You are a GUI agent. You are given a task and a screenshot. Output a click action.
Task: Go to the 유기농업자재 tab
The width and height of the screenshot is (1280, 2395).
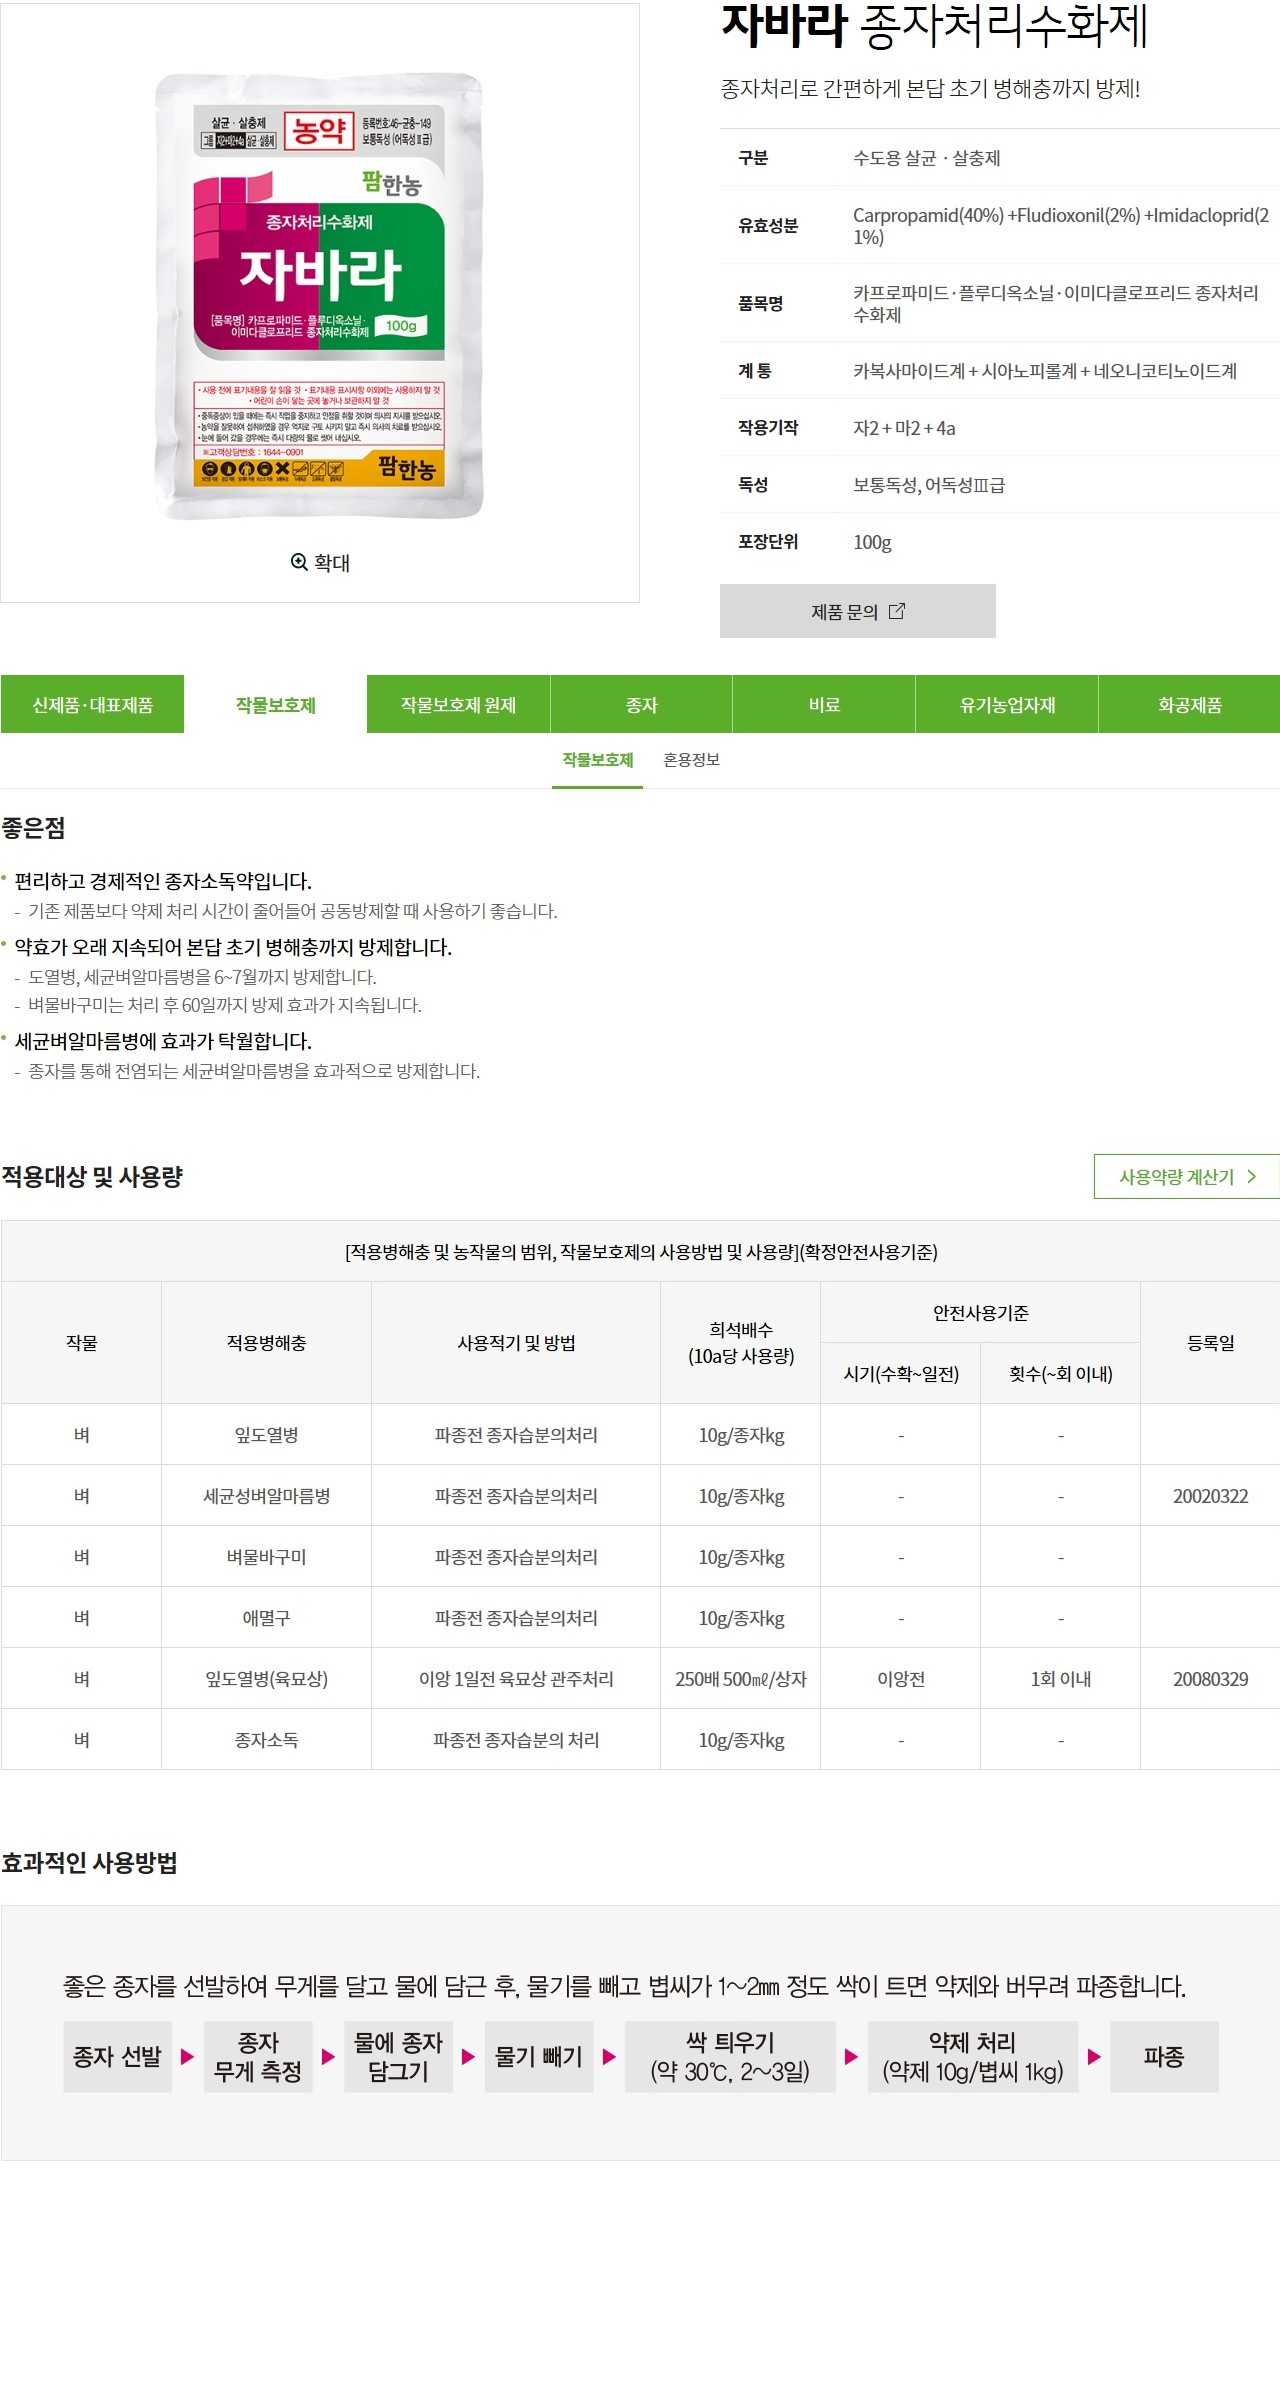1007,705
